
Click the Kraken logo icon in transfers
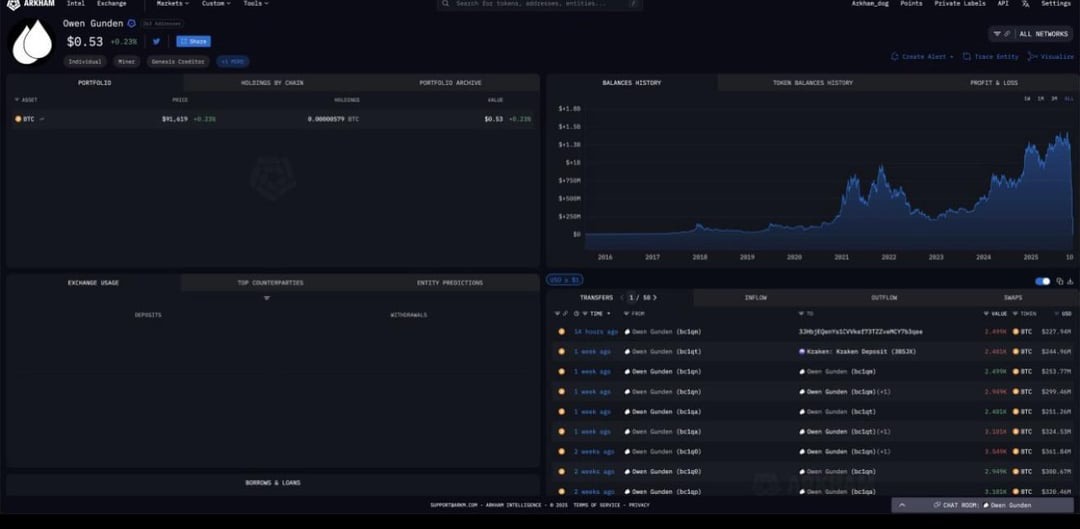tap(802, 352)
